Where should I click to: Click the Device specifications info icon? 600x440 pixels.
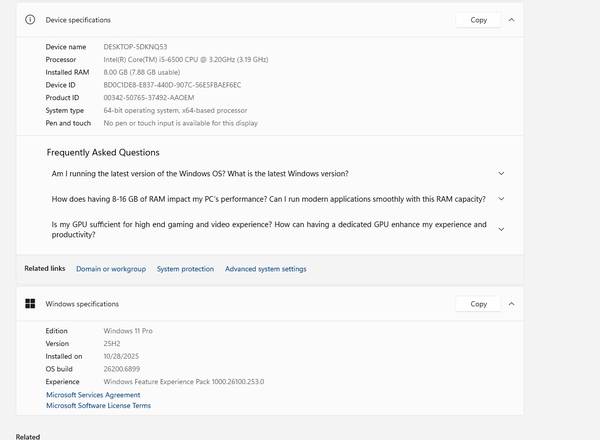(30, 20)
